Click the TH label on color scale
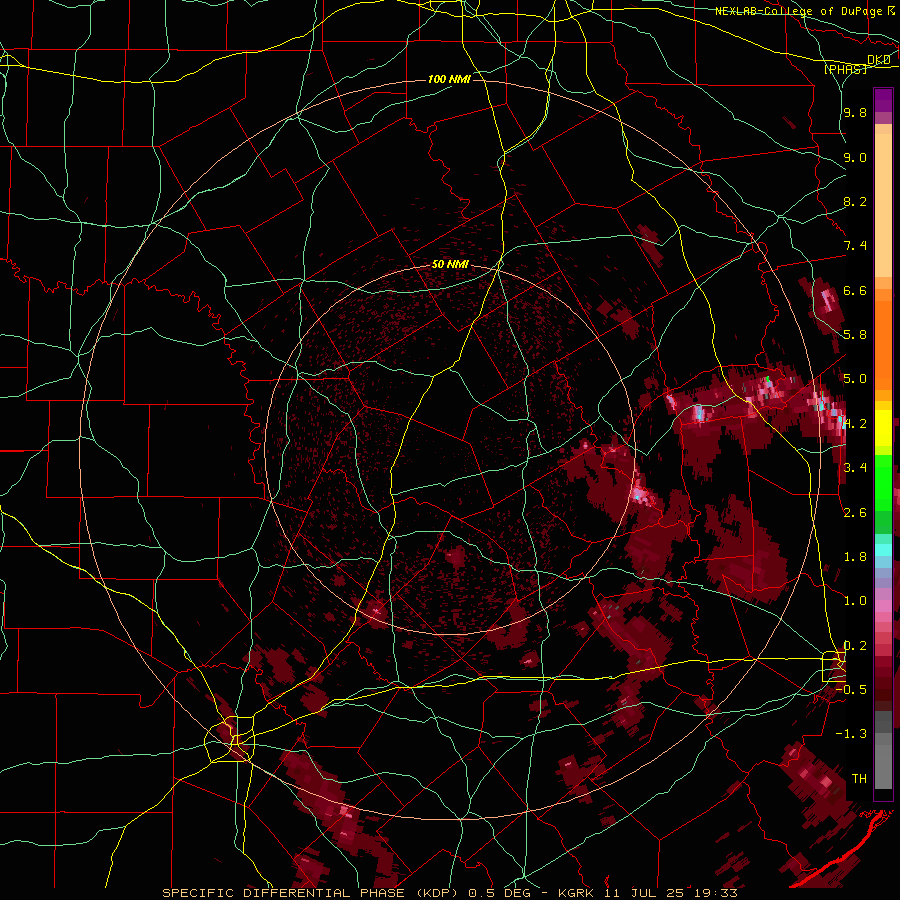Image resolution: width=900 pixels, height=900 pixels. pos(859,778)
